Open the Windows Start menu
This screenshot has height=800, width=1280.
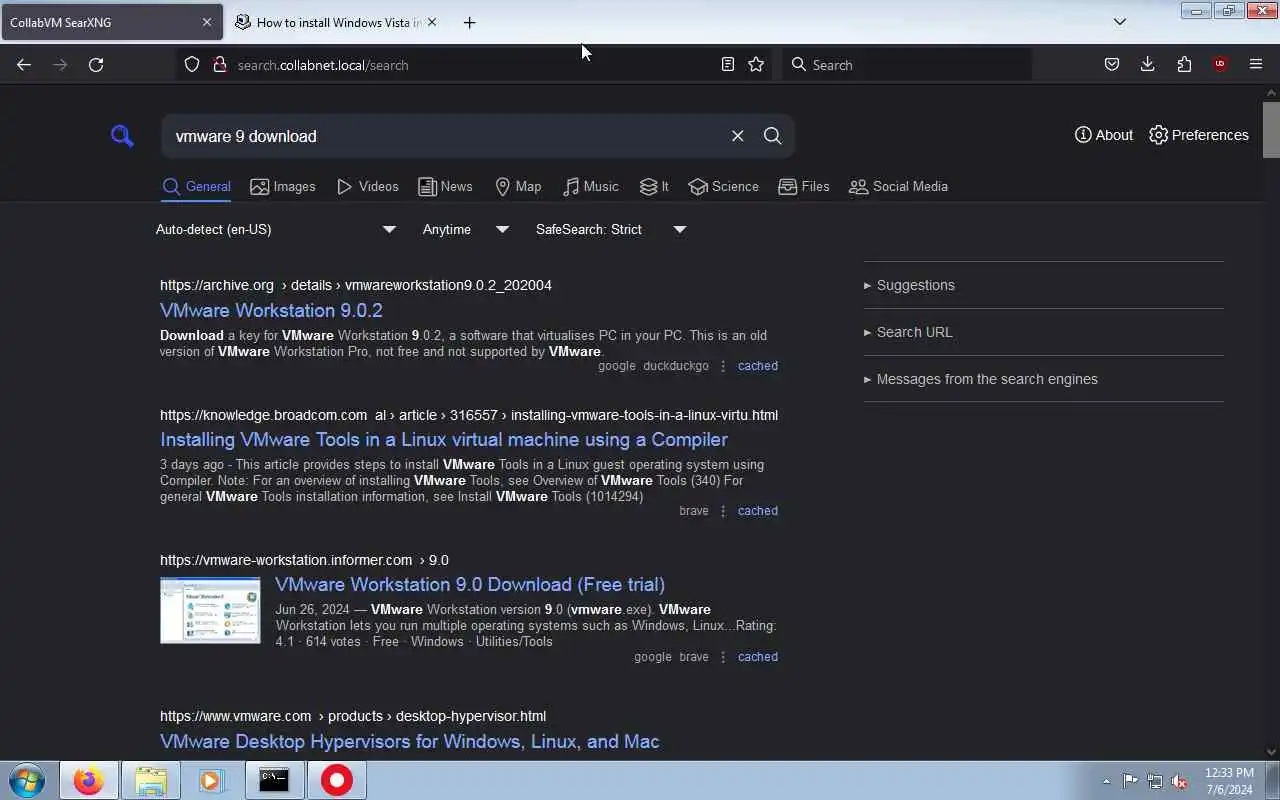(27, 780)
